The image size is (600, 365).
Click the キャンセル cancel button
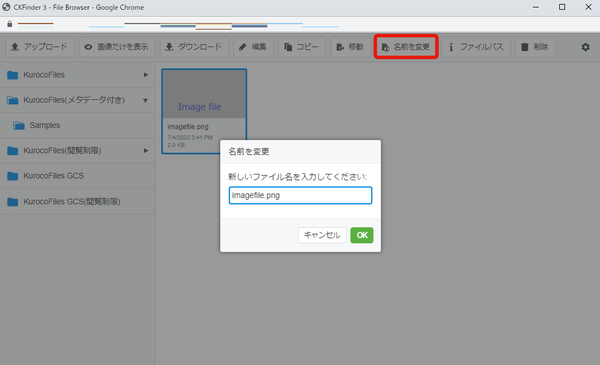322,235
